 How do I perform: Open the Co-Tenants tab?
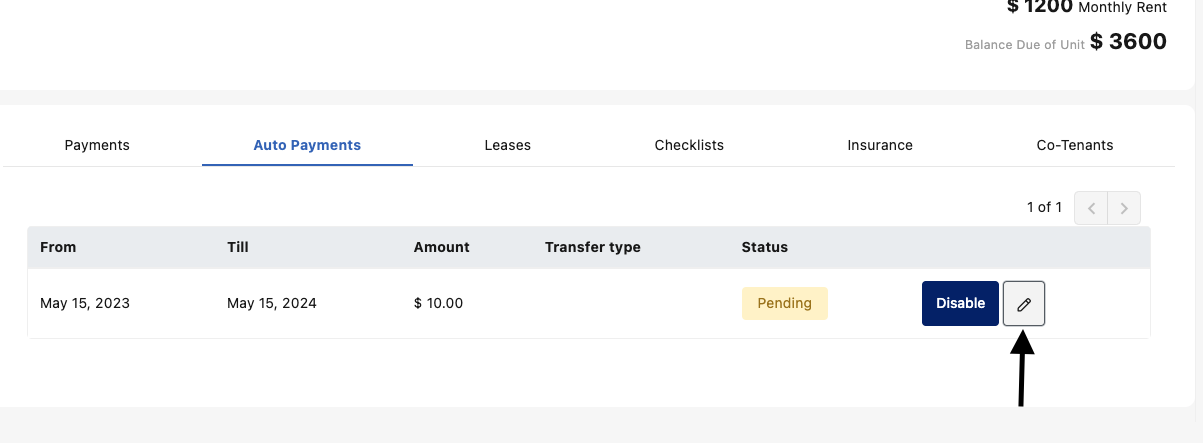1075,145
